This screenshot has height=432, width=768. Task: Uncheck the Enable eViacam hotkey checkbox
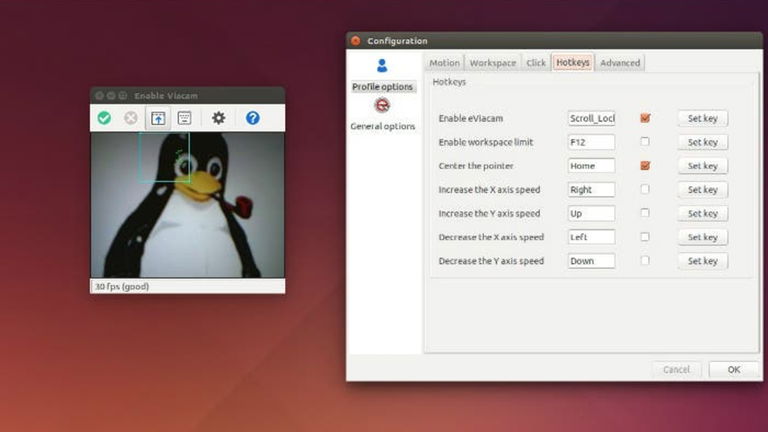pyautogui.click(x=645, y=118)
